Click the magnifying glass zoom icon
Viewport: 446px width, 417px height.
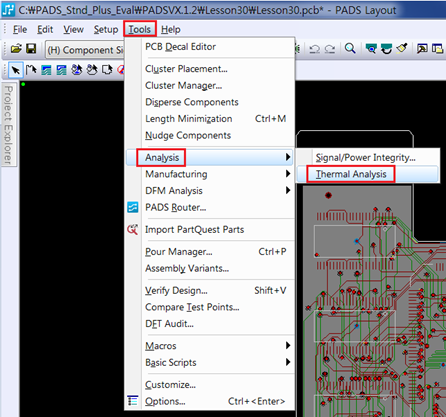point(350,49)
